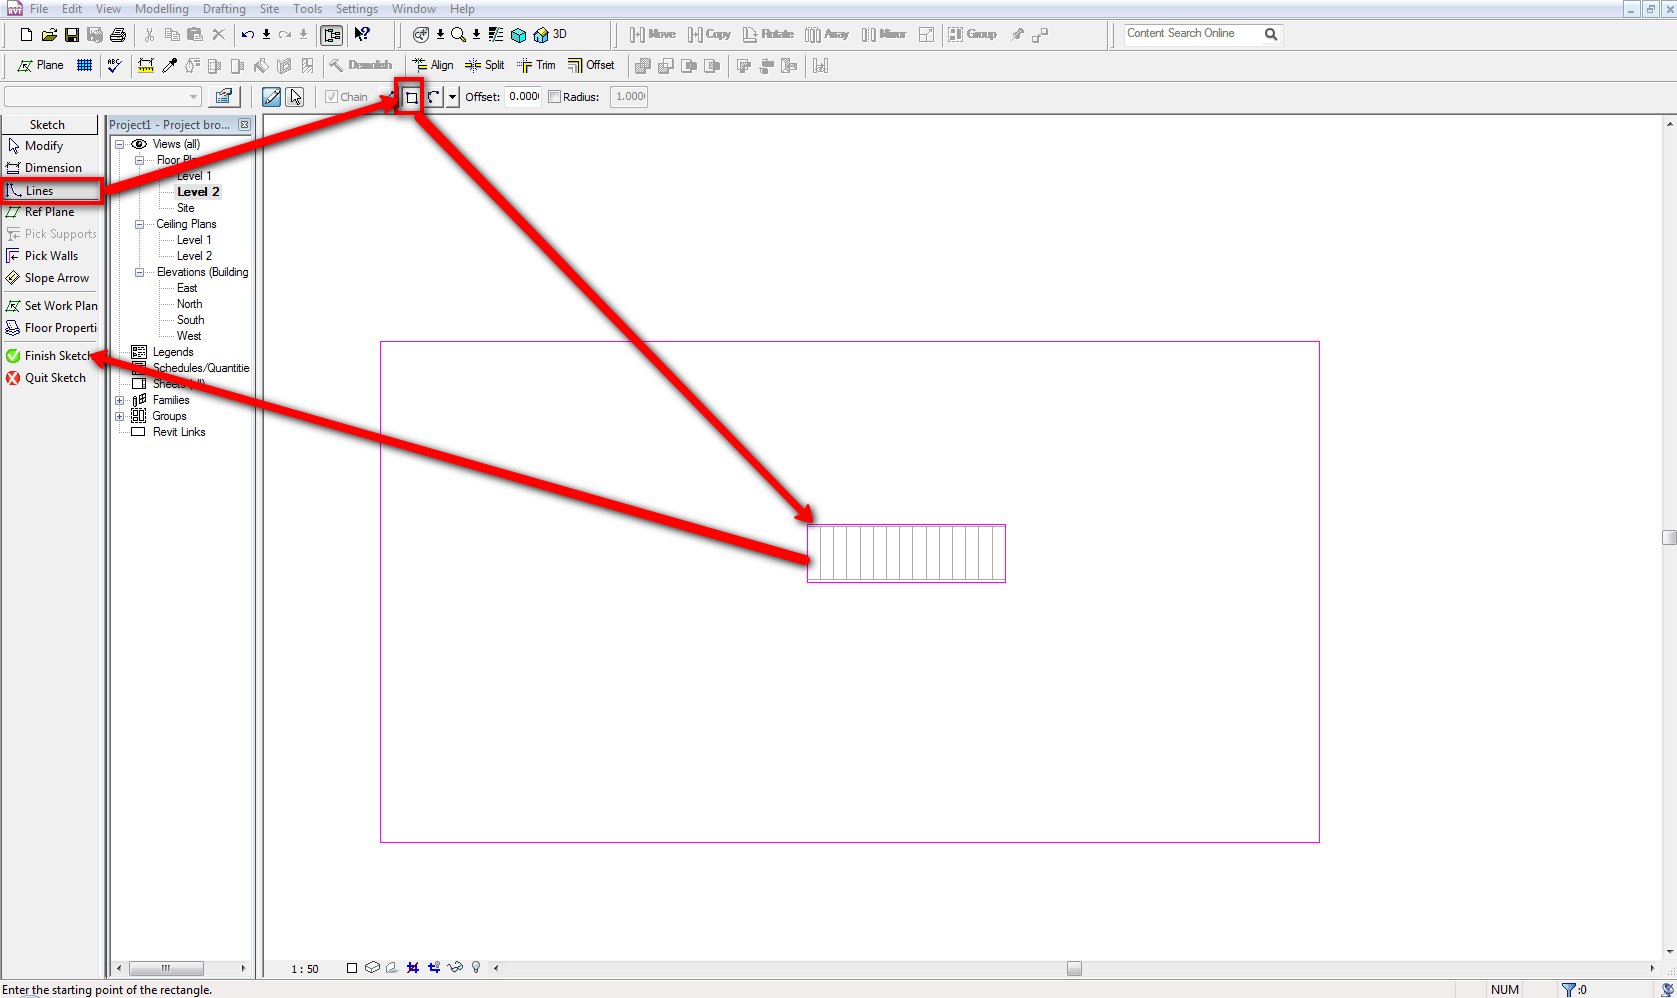The image size is (1677, 998).
Task: Open the draw shapes dropdown arrow
Action: 452,97
